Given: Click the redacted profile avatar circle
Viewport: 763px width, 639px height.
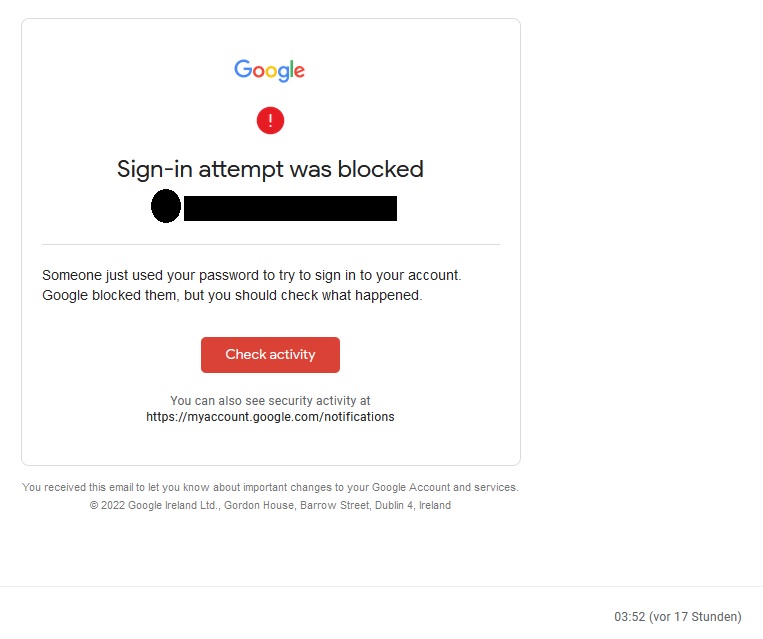Looking at the screenshot, I should [166, 206].
